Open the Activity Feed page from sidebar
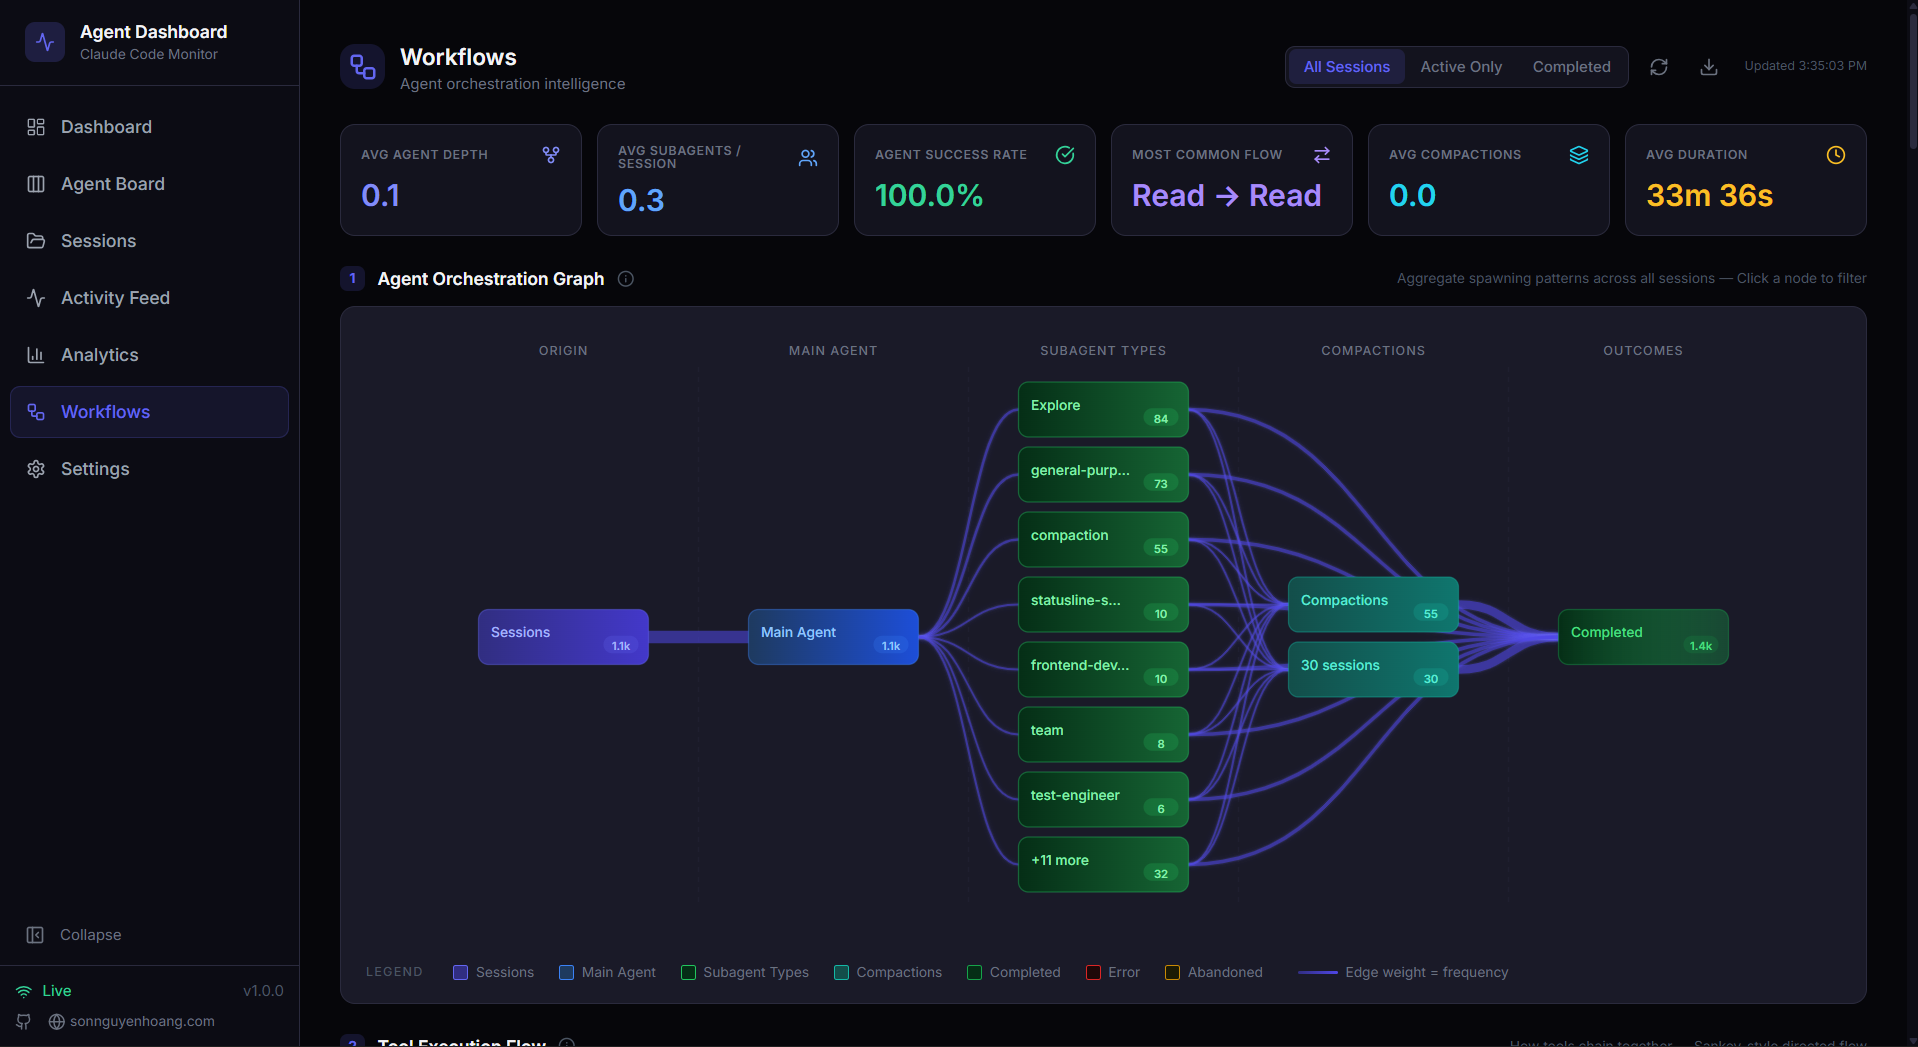The height and width of the screenshot is (1047, 1918). (x=113, y=297)
